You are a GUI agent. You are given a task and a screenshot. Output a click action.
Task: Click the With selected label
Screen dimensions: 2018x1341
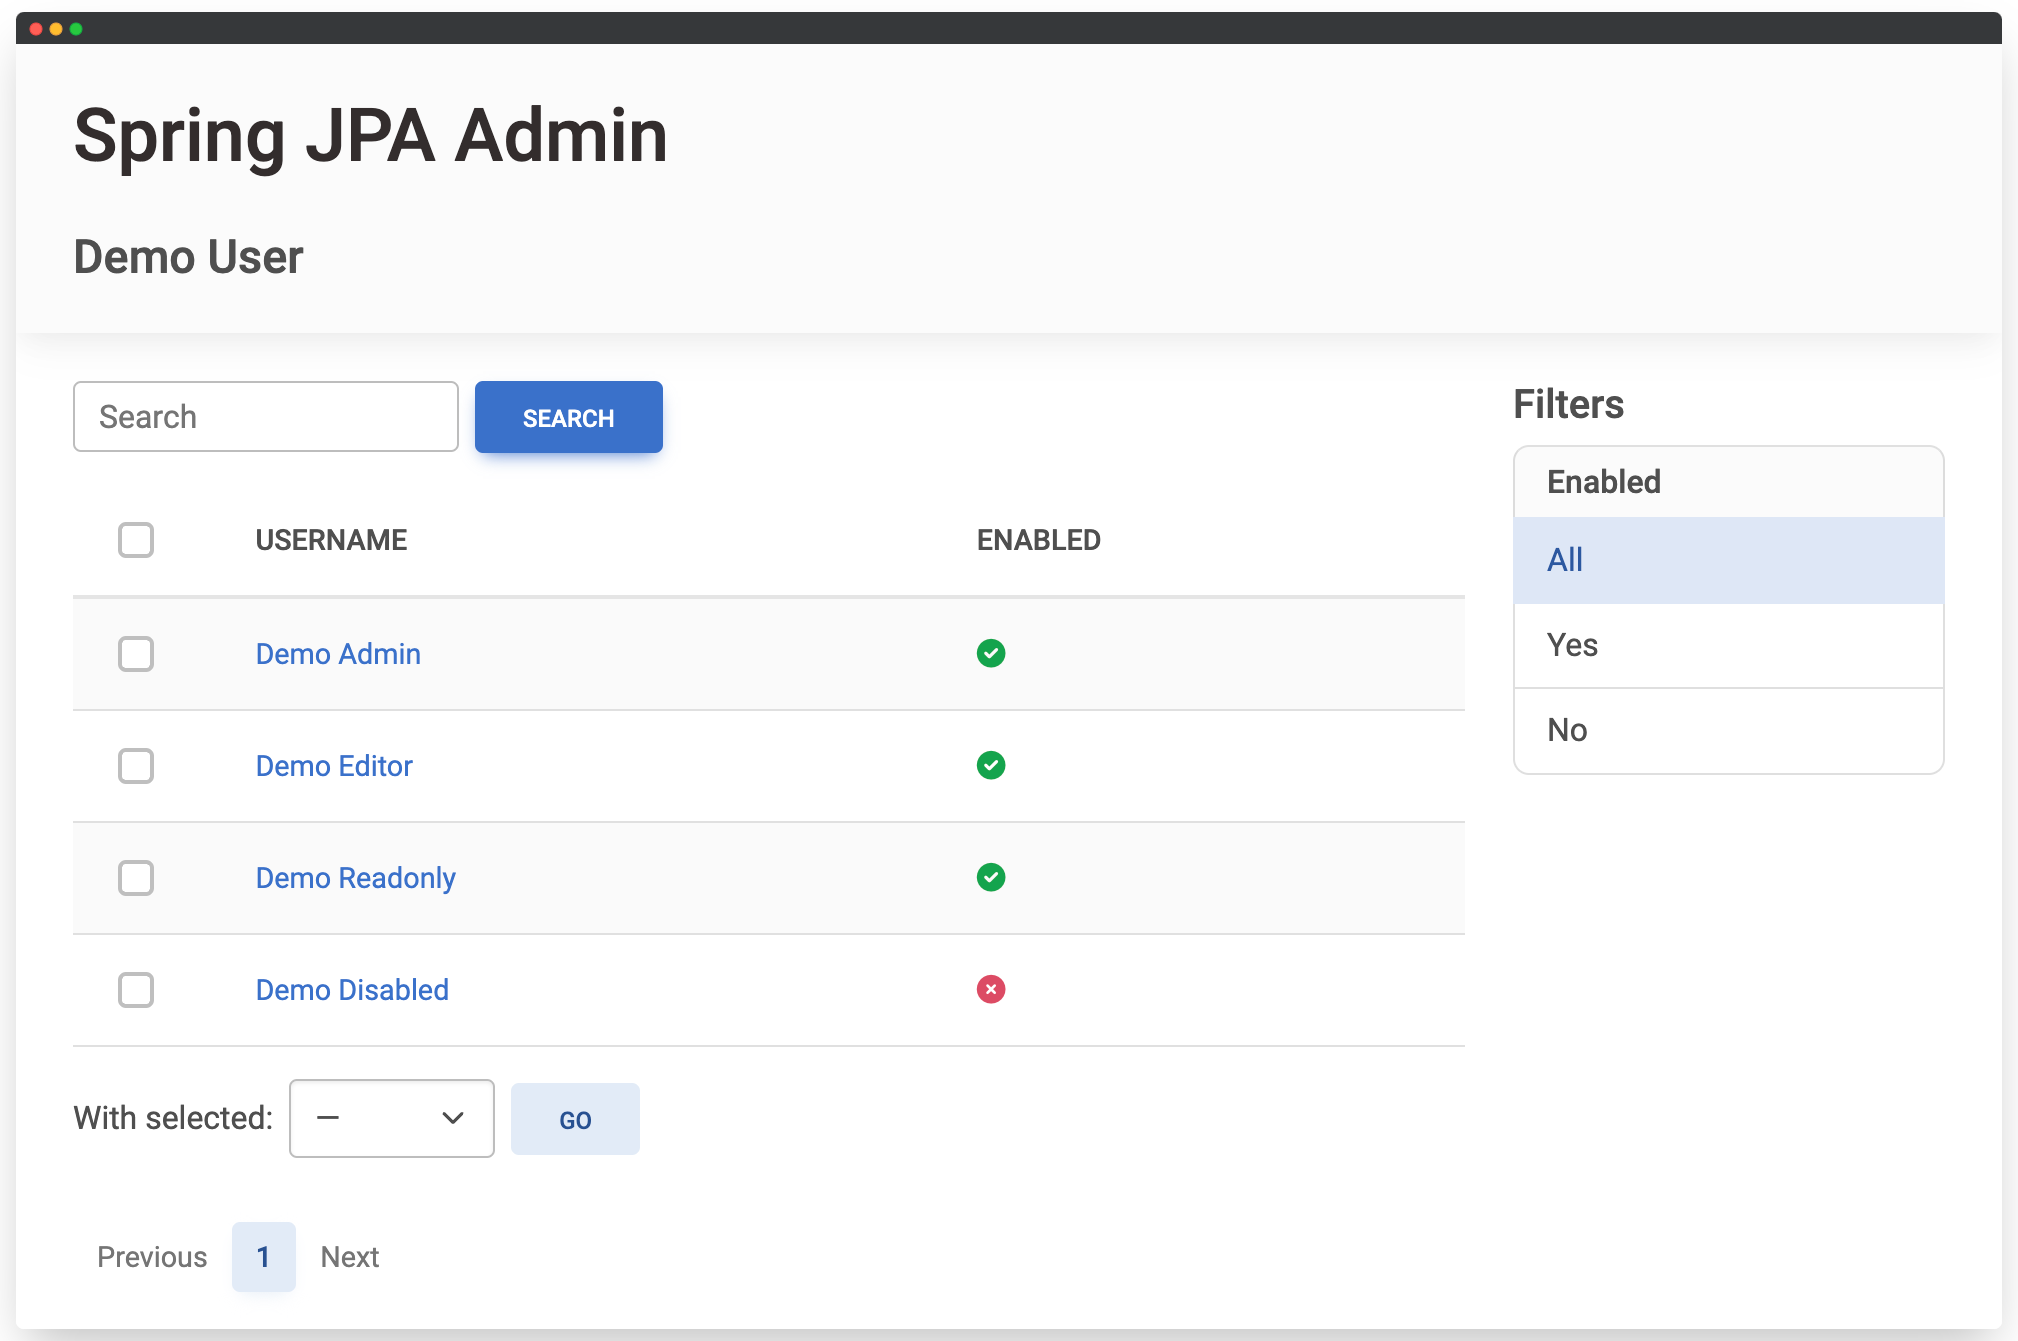point(173,1118)
